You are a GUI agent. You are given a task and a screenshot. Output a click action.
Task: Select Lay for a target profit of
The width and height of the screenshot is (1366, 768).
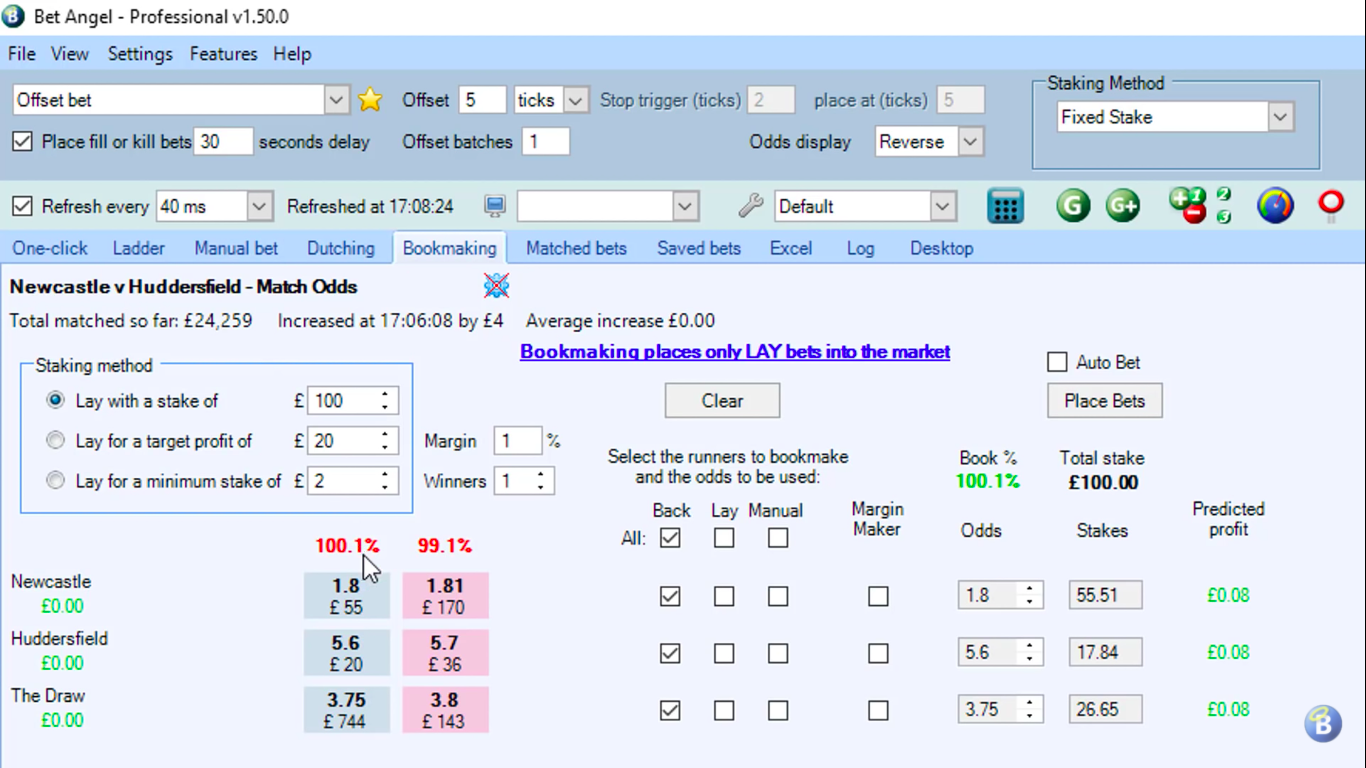click(x=56, y=440)
